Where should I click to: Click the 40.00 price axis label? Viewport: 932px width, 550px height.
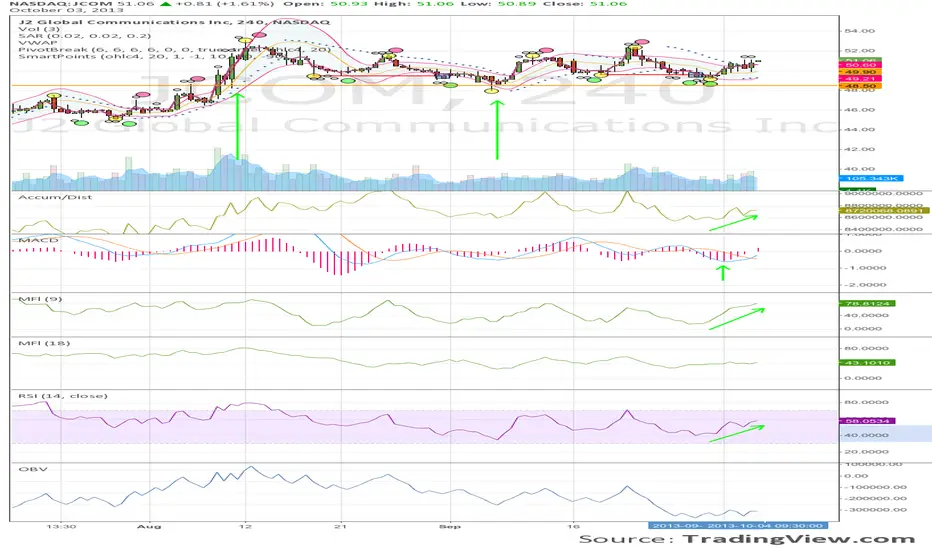point(859,169)
